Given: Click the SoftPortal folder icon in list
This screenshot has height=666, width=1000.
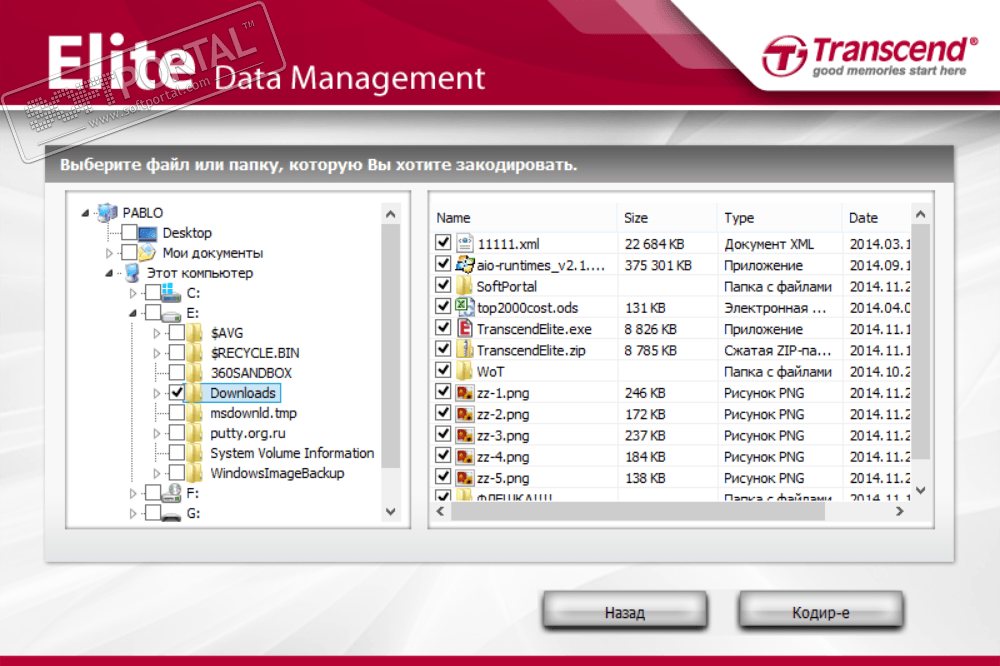Looking at the screenshot, I should coord(465,286).
